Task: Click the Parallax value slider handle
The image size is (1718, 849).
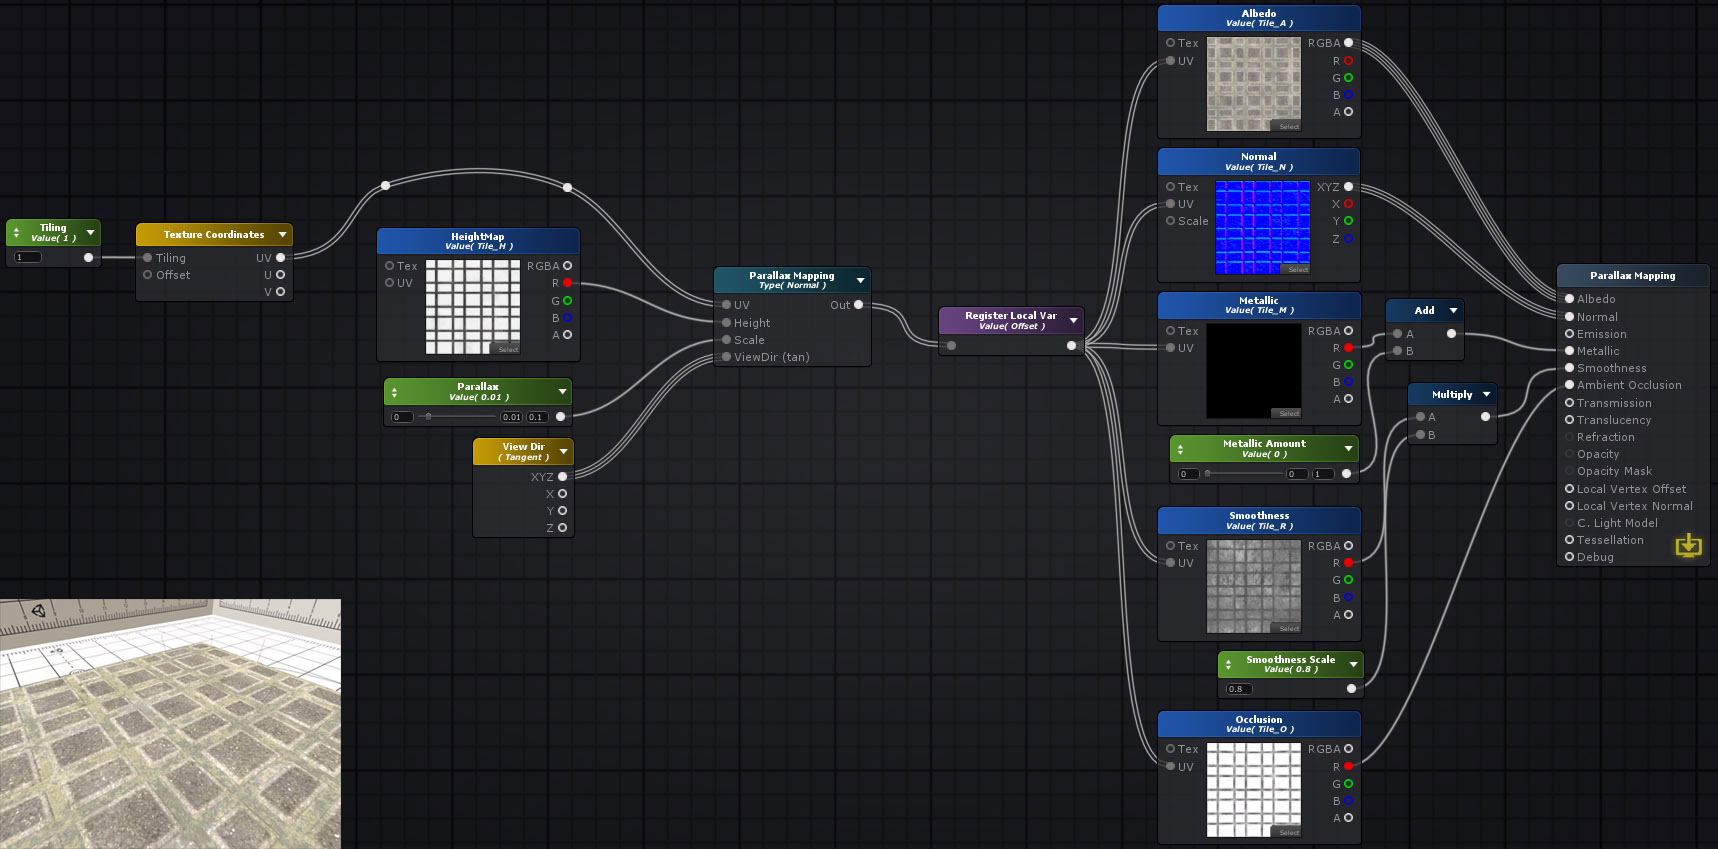Action: click(x=428, y=416)
